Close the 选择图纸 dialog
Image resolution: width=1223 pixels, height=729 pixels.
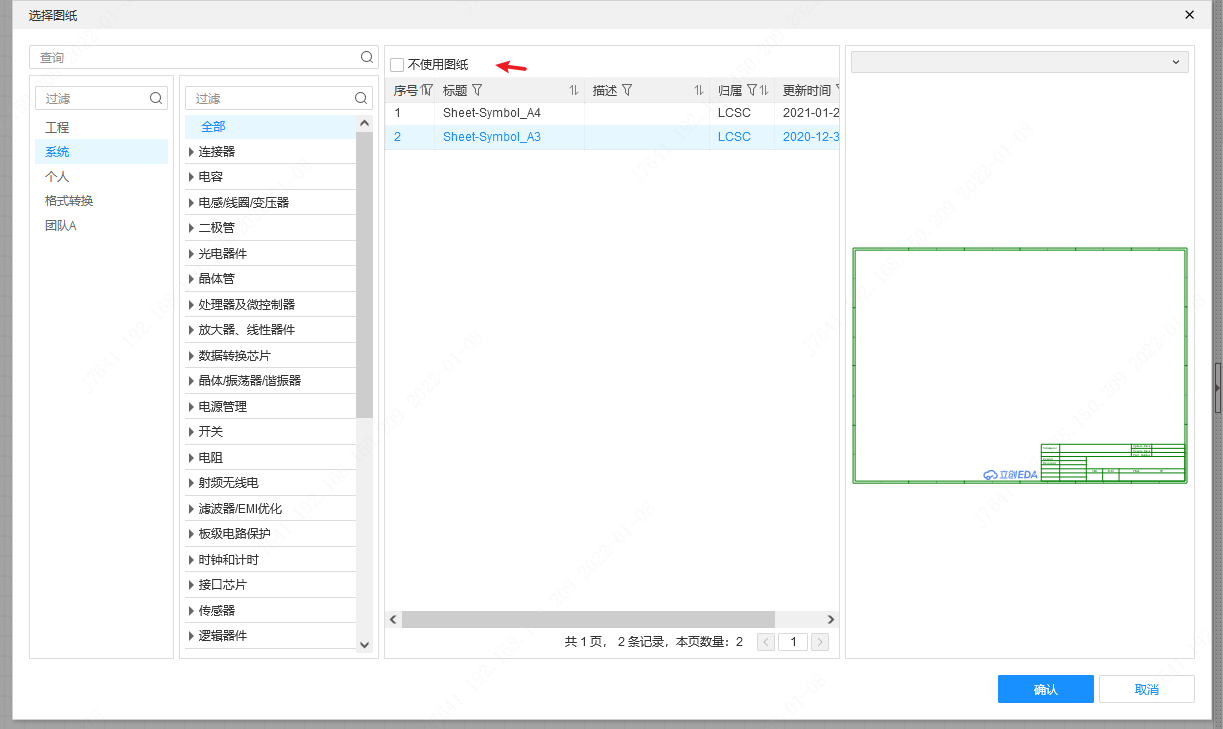click(x=1189, y=15)
